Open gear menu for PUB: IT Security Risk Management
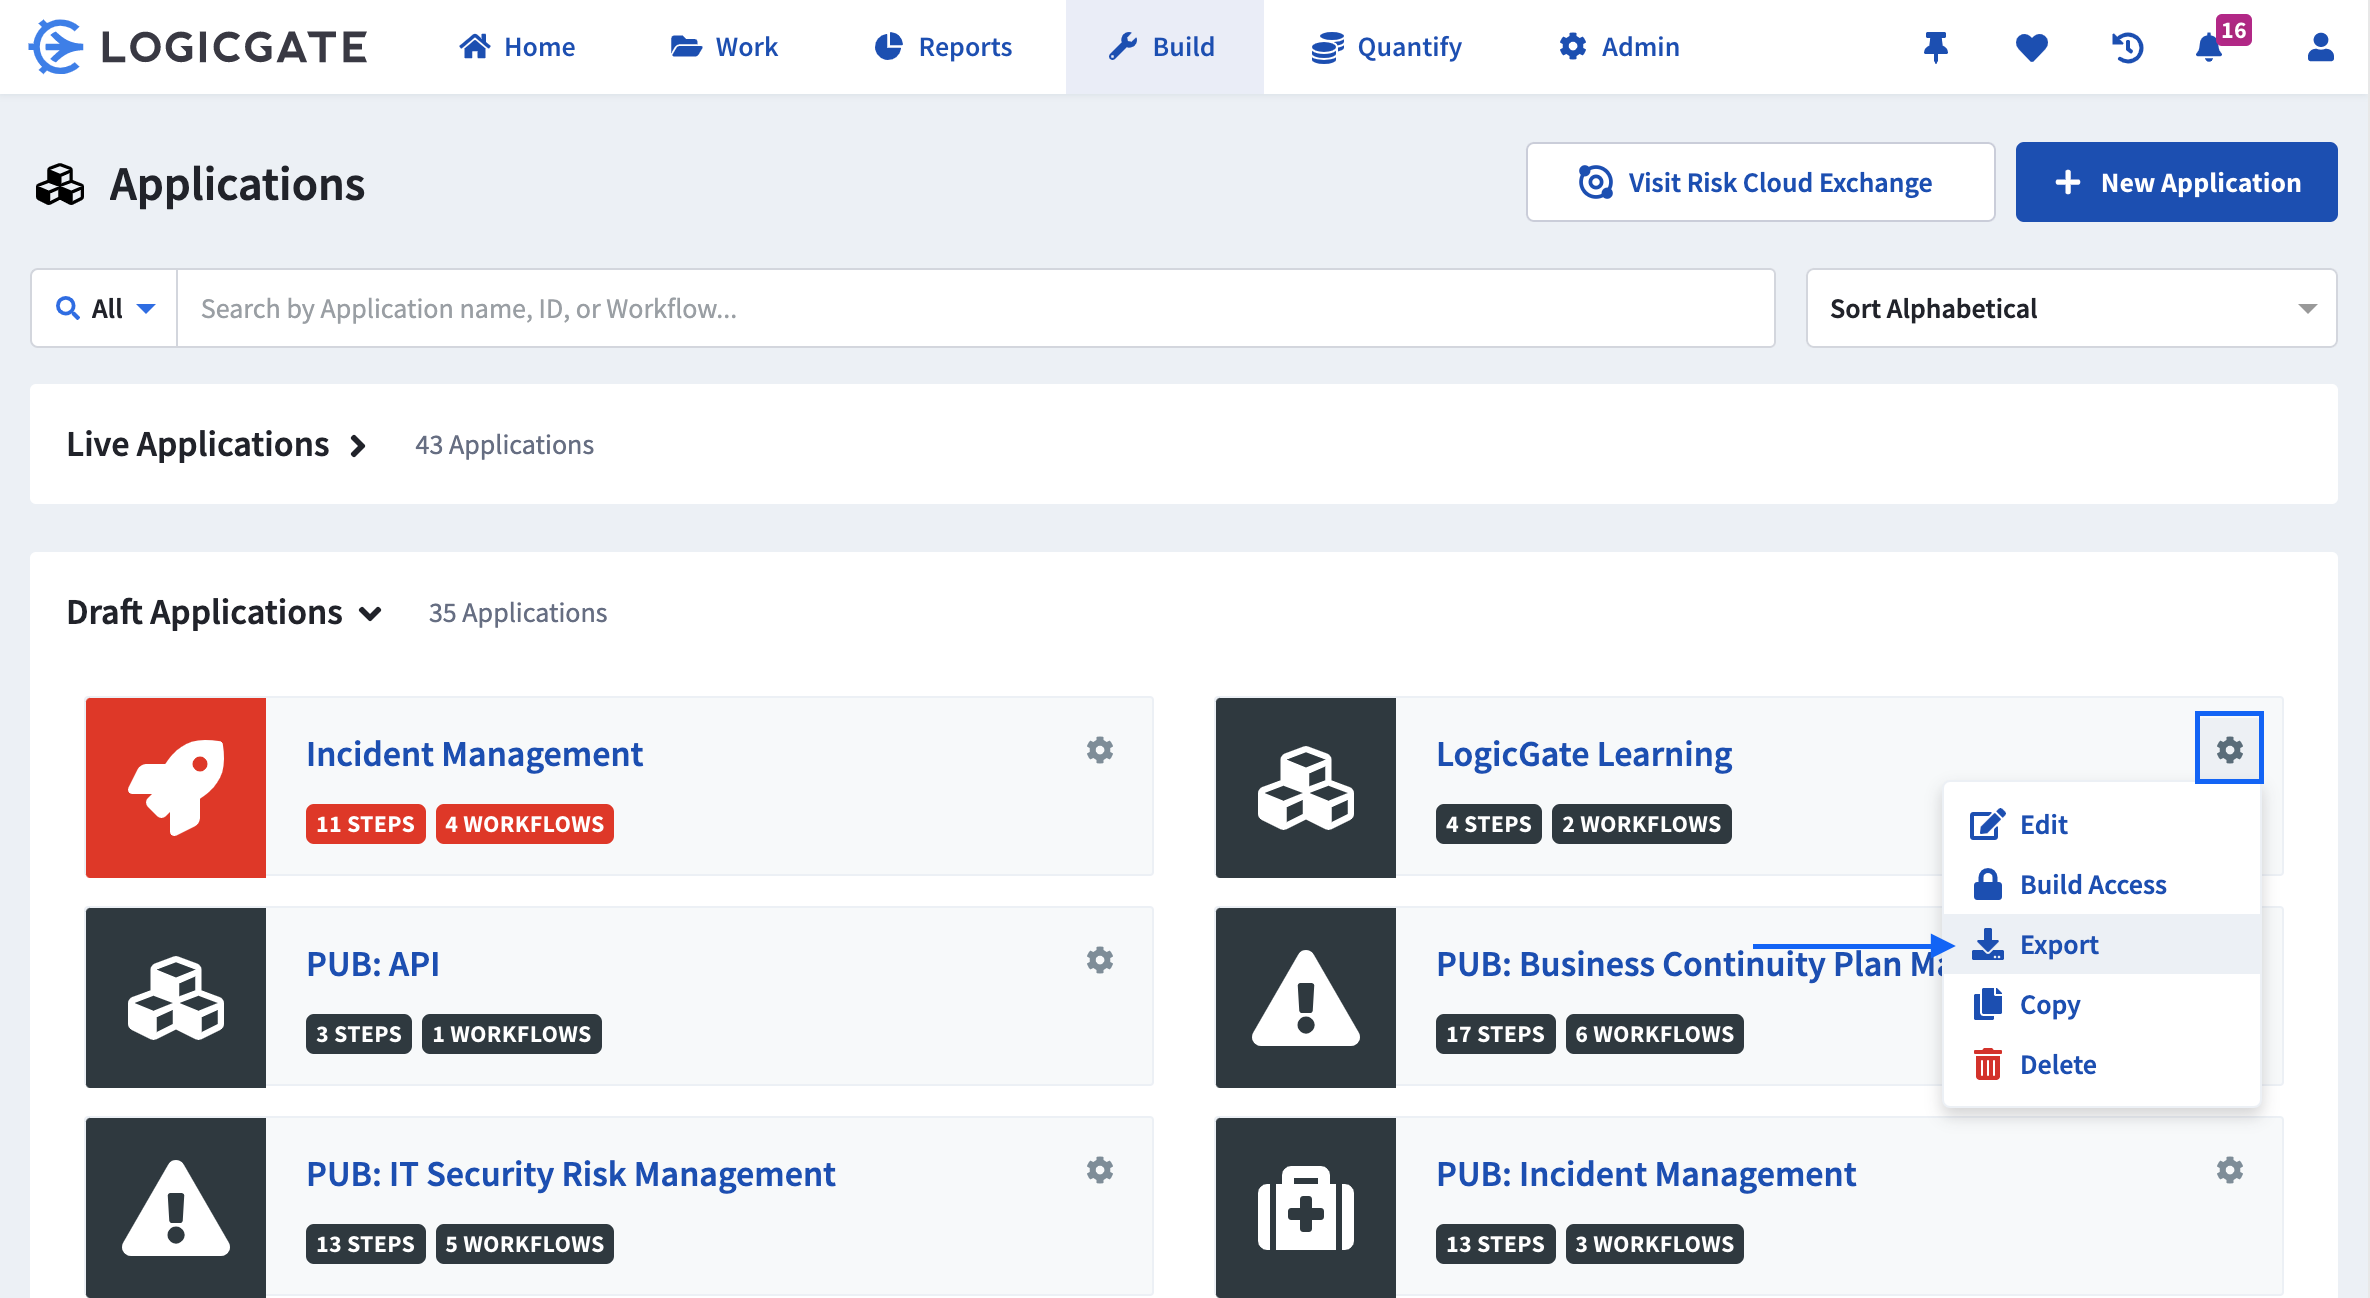The height and width of the screenshot is (1298, 2370). pyautogui.click(x=1100, y=1170)
